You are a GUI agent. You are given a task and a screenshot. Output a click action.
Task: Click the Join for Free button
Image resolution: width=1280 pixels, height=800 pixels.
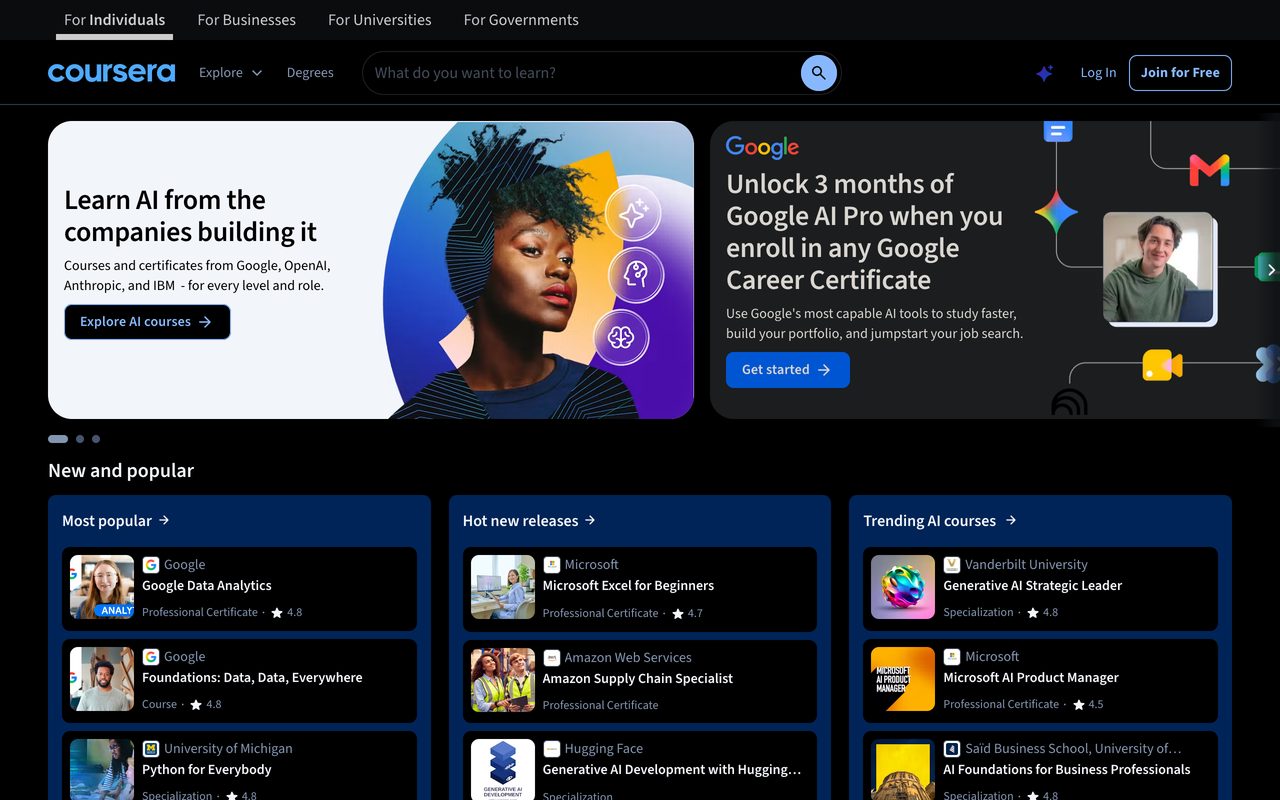[x=1180, y=73]
